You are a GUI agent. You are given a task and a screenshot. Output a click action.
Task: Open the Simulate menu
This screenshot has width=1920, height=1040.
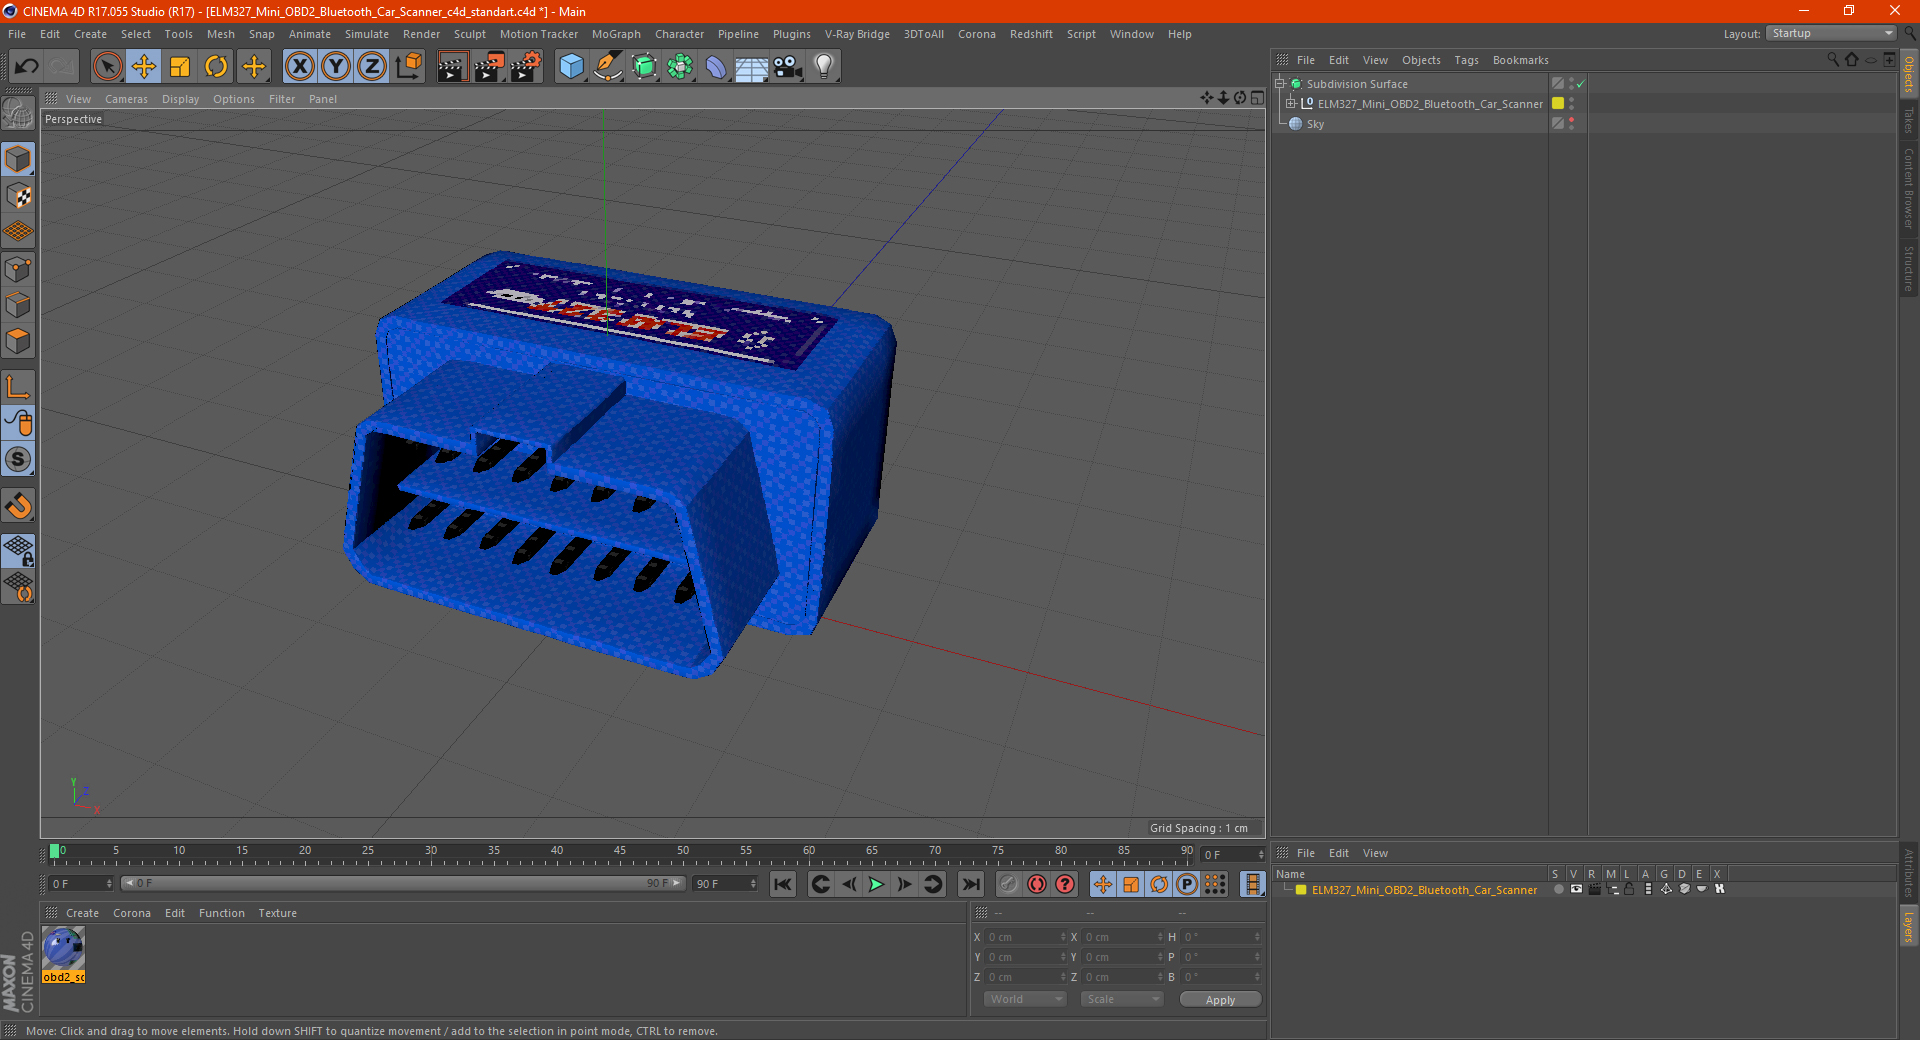(x=367, y=34)
